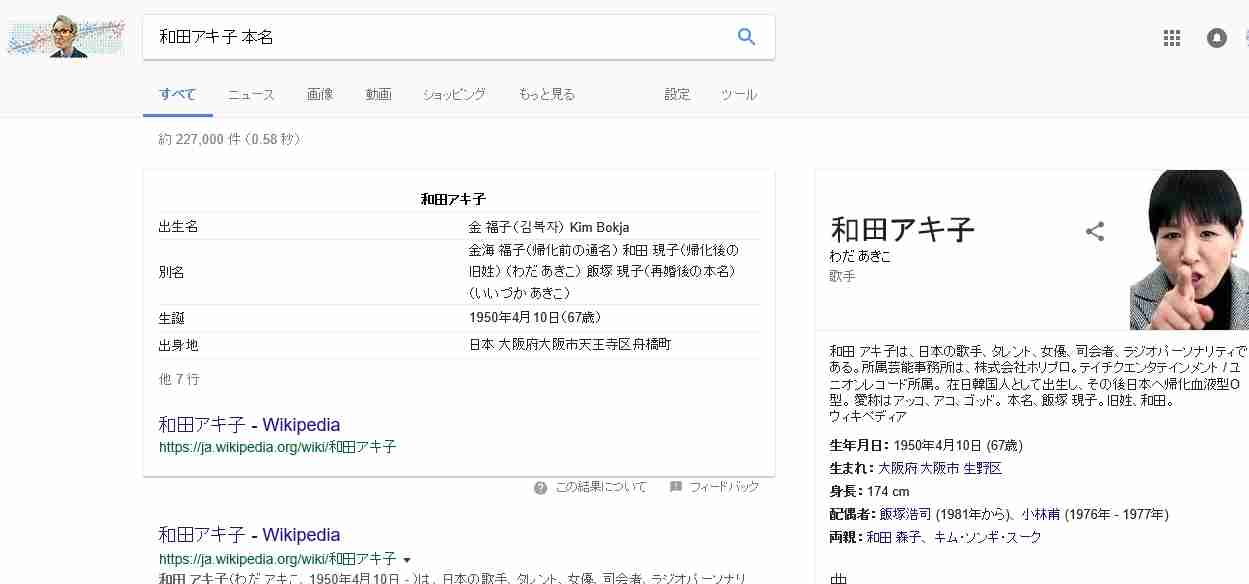The width and height of the screenshot is (1249, 584).
Task: Share the 和田アキ子 knowledge panel
Action: point(1095,232)
